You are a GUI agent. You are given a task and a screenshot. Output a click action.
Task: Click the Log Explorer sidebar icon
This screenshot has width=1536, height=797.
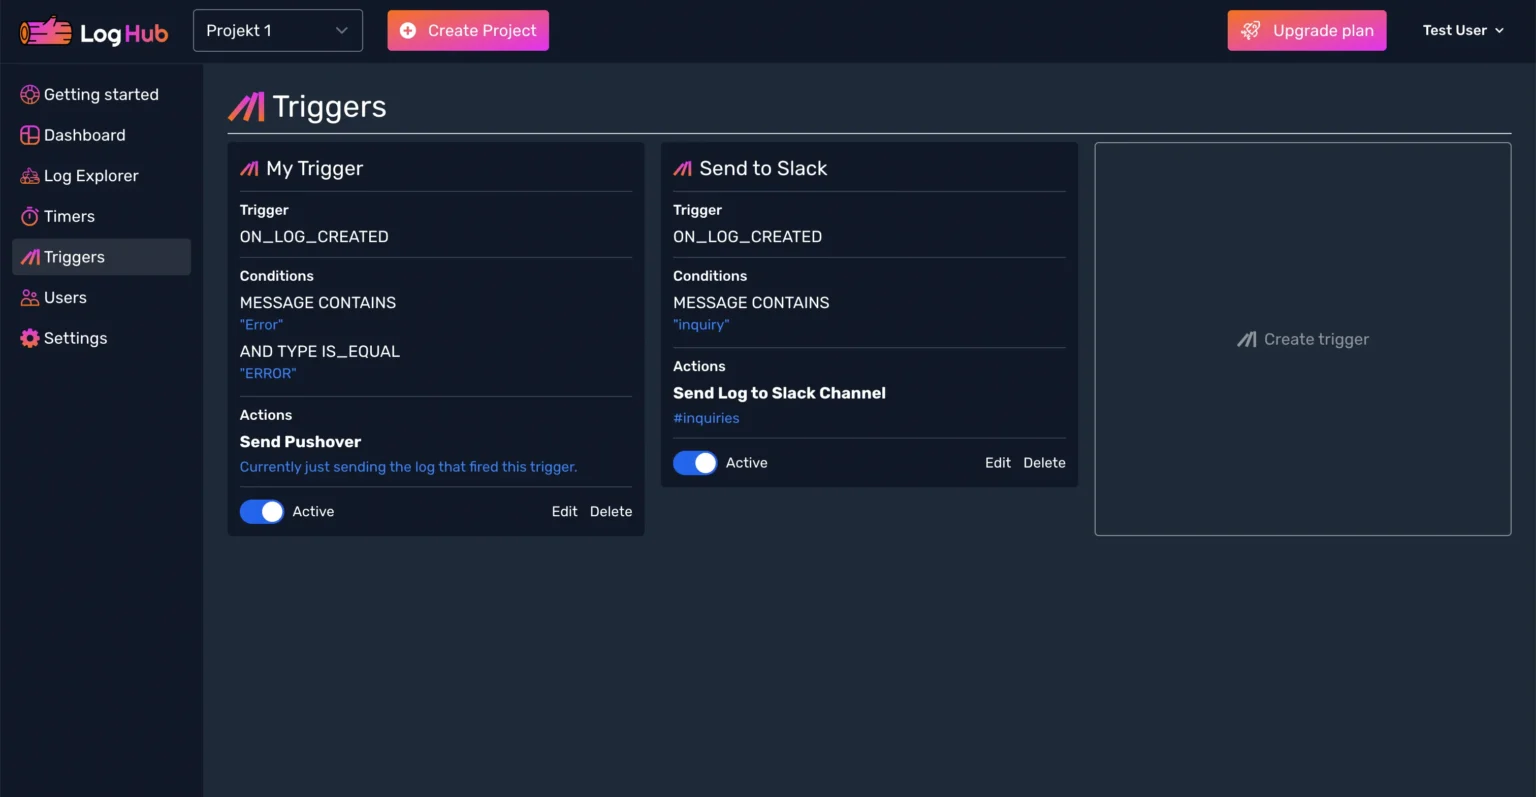[x=30, y=176]
